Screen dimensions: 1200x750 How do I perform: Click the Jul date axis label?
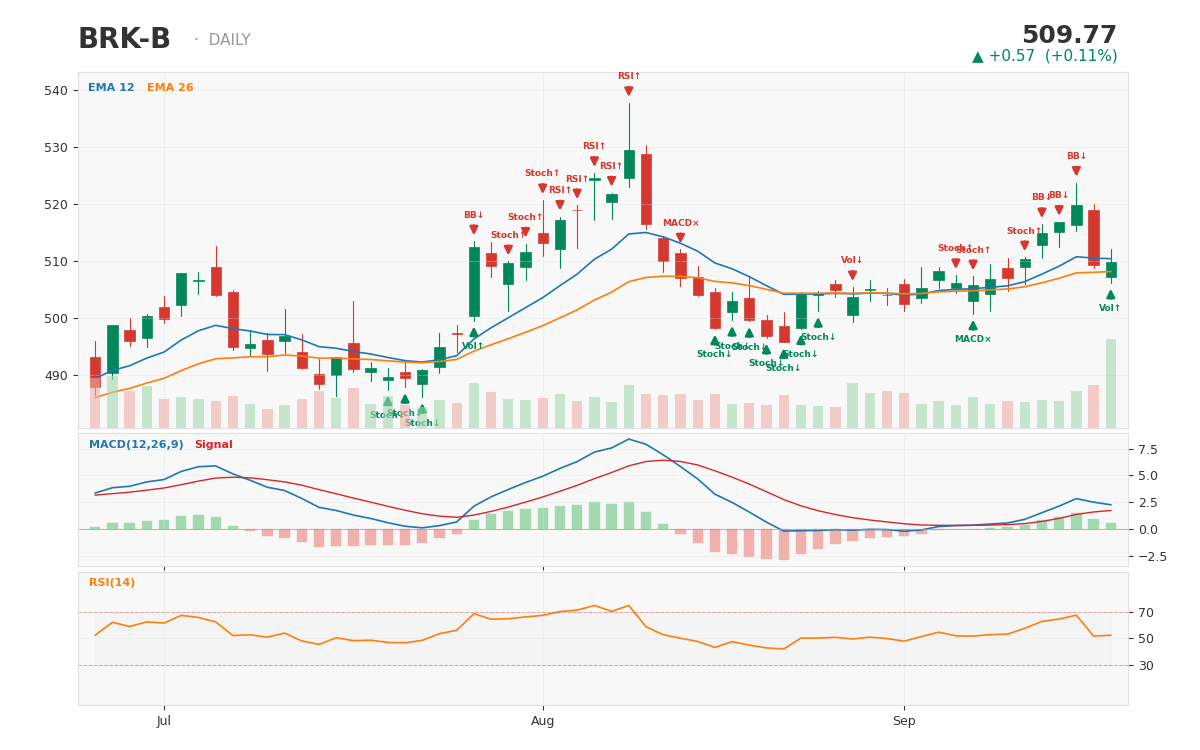pos(164,721)
